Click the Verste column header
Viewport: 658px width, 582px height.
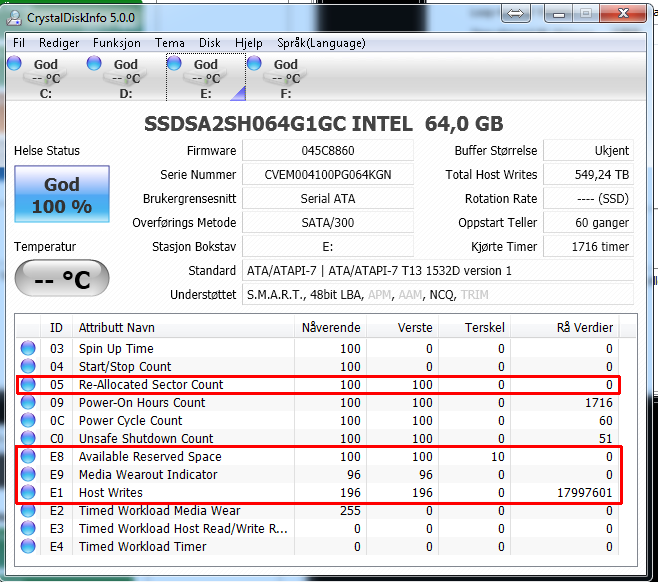(x=403, y=327)
